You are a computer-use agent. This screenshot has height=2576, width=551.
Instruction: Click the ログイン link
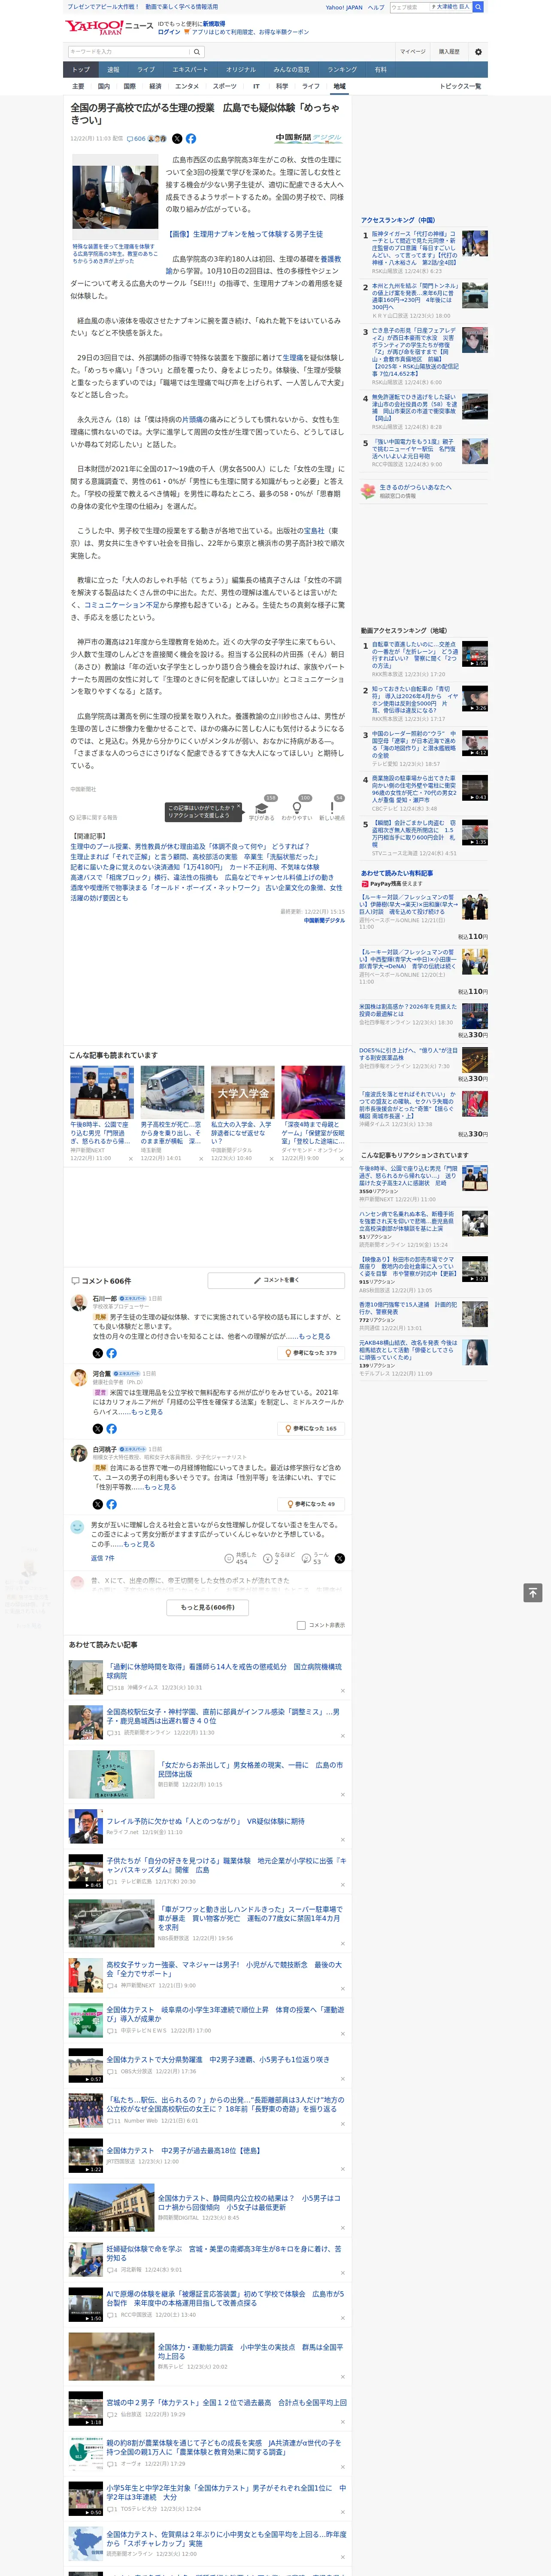pos(169,32)
